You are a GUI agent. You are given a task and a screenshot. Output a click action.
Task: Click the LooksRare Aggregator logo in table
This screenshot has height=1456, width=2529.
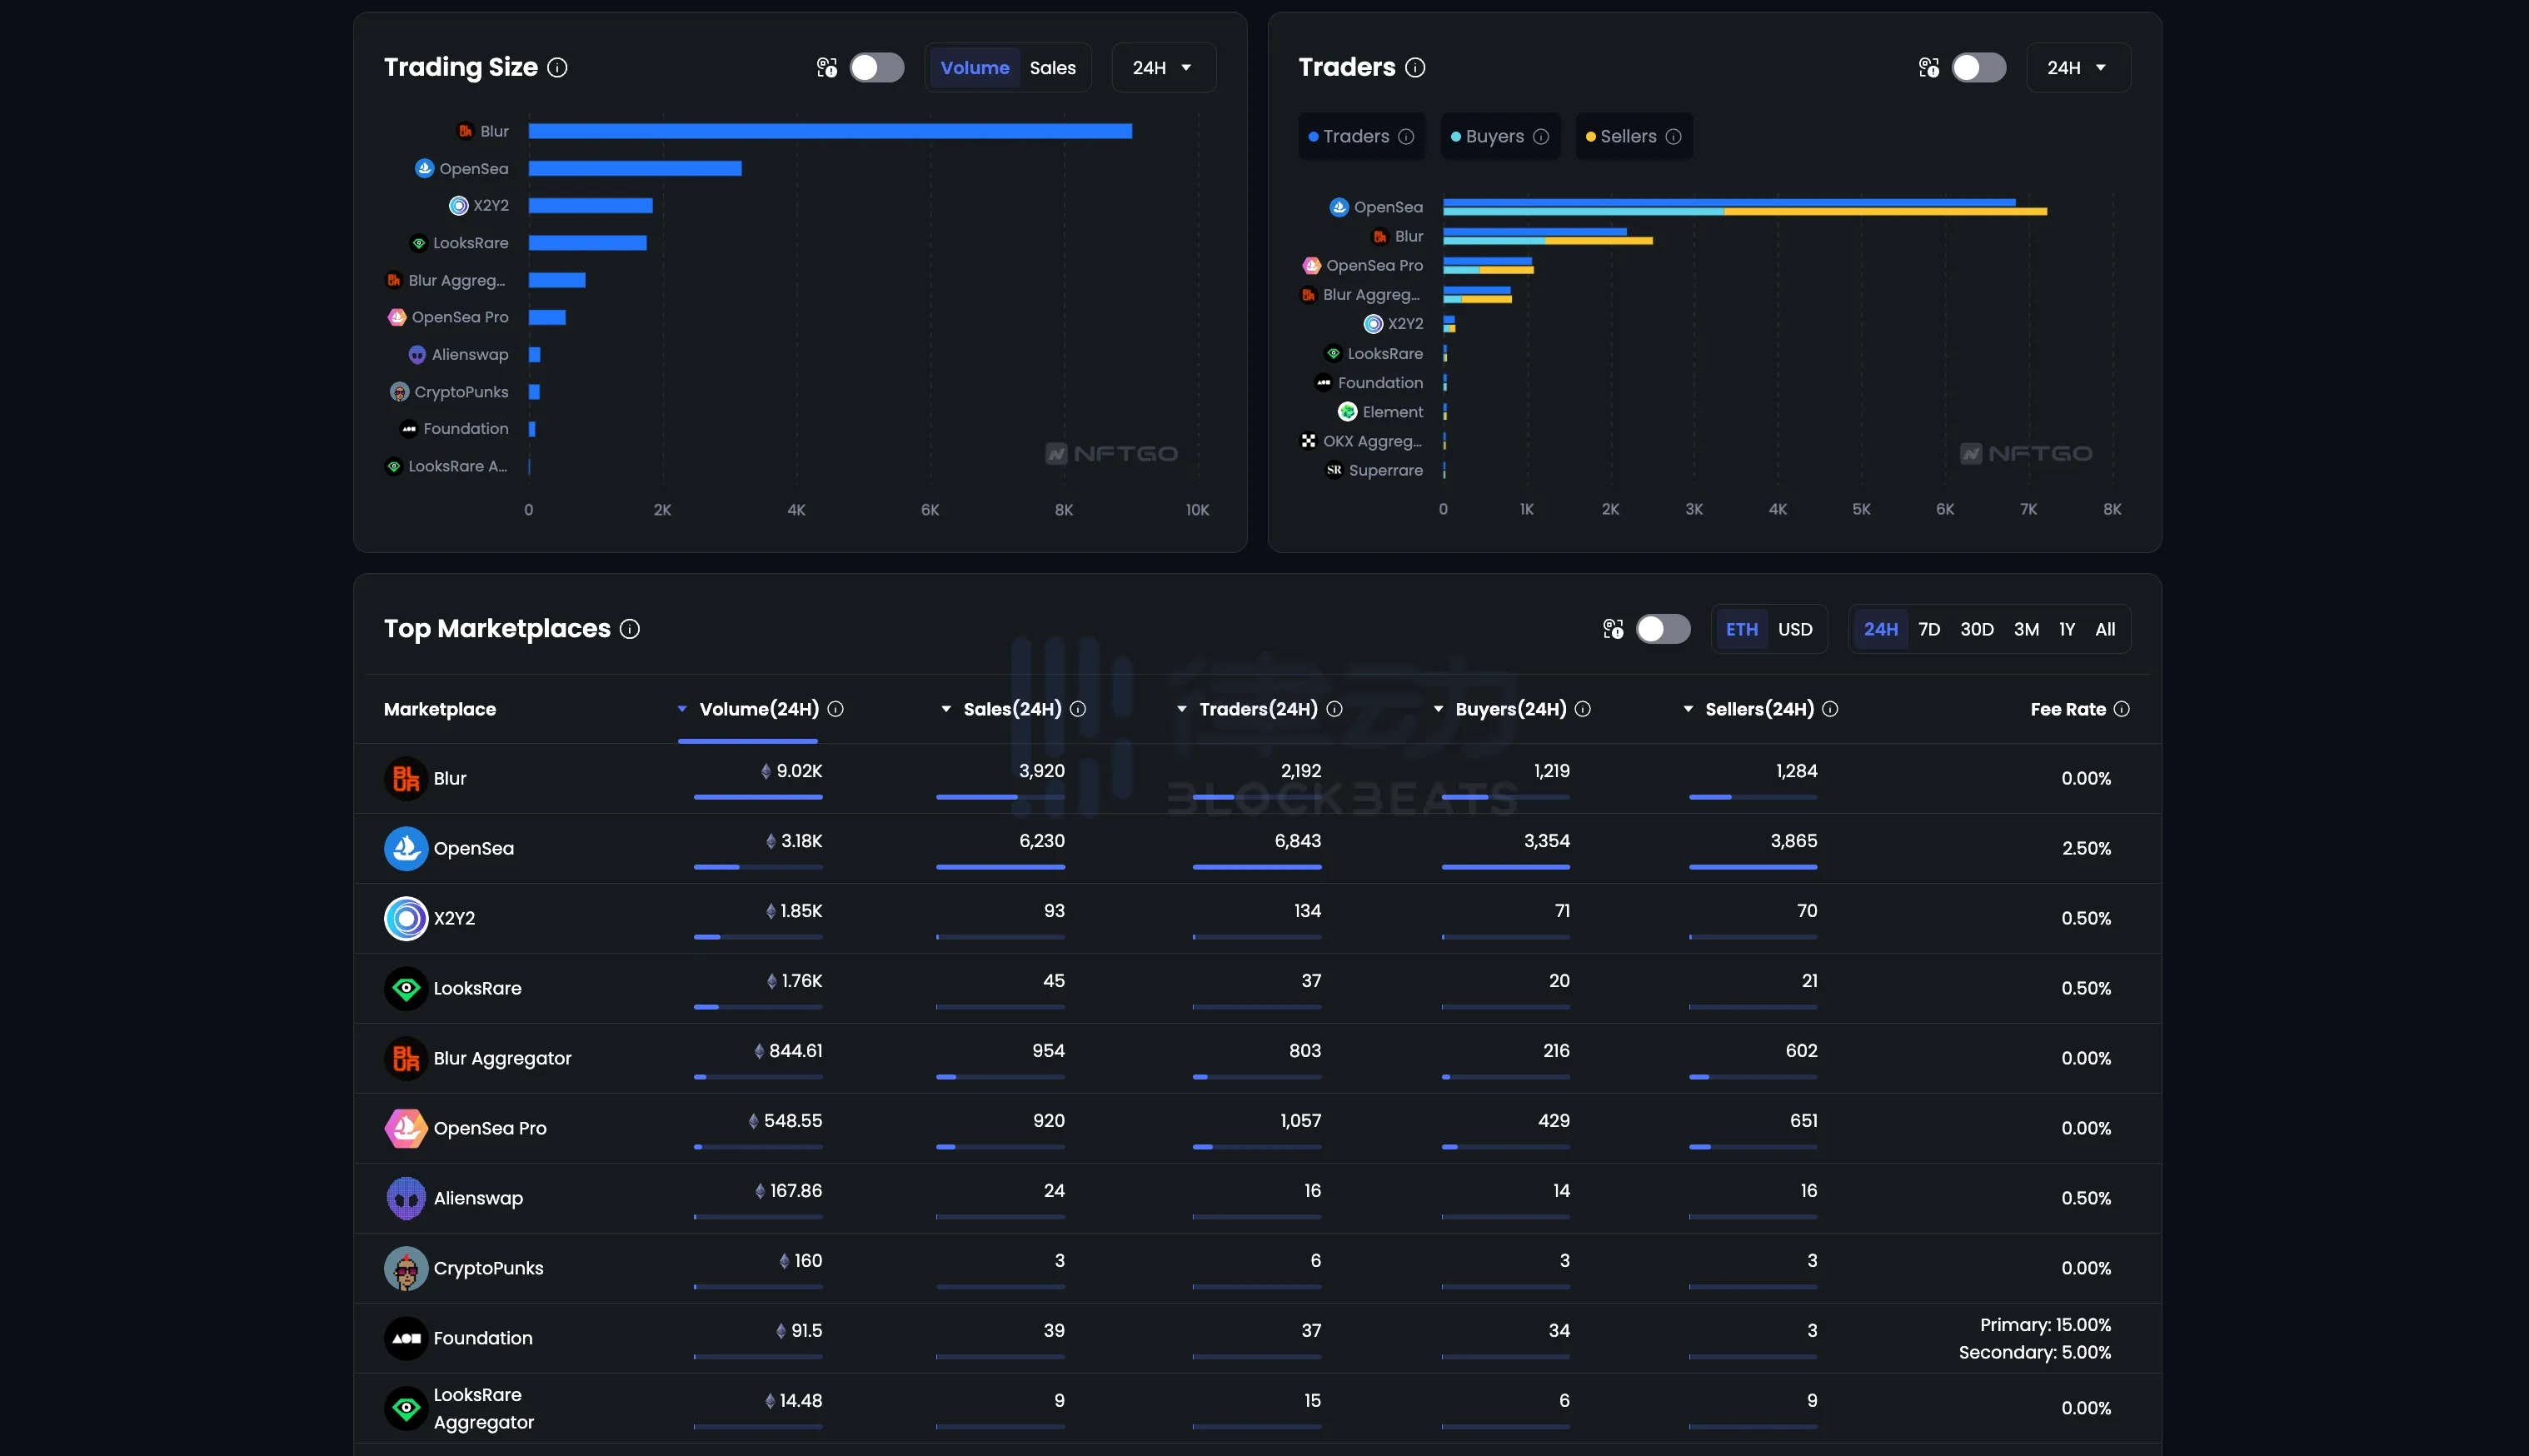click(406, 1408)
